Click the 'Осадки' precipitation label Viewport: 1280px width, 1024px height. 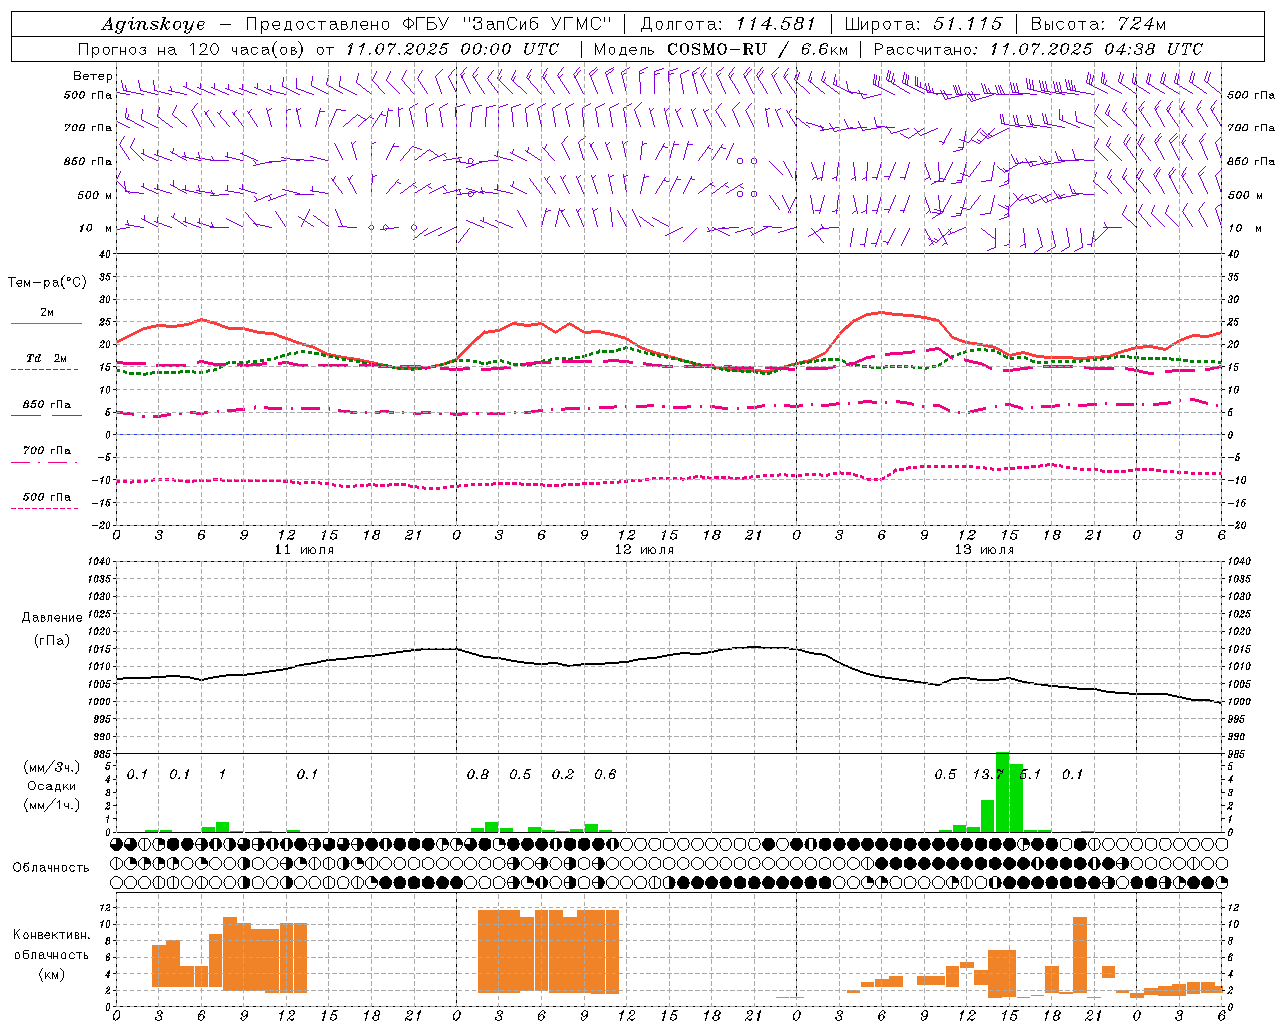tap(52, 786)
